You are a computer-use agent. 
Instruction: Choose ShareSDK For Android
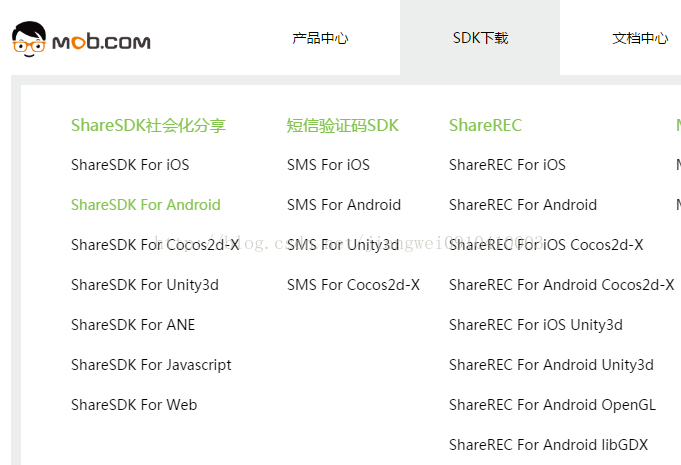point(146,205)
